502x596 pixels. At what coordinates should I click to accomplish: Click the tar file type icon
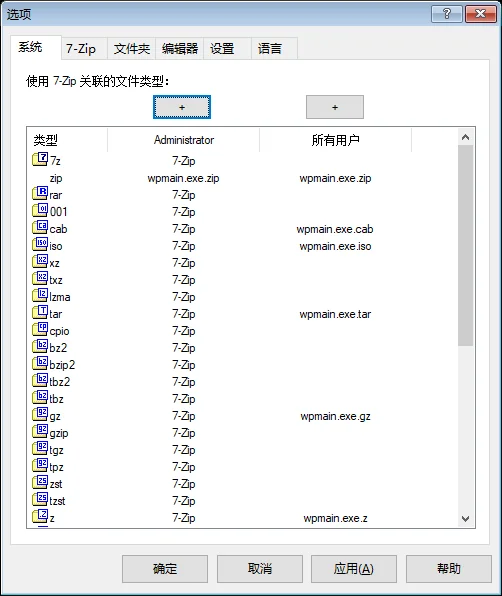tap(40, 312)
